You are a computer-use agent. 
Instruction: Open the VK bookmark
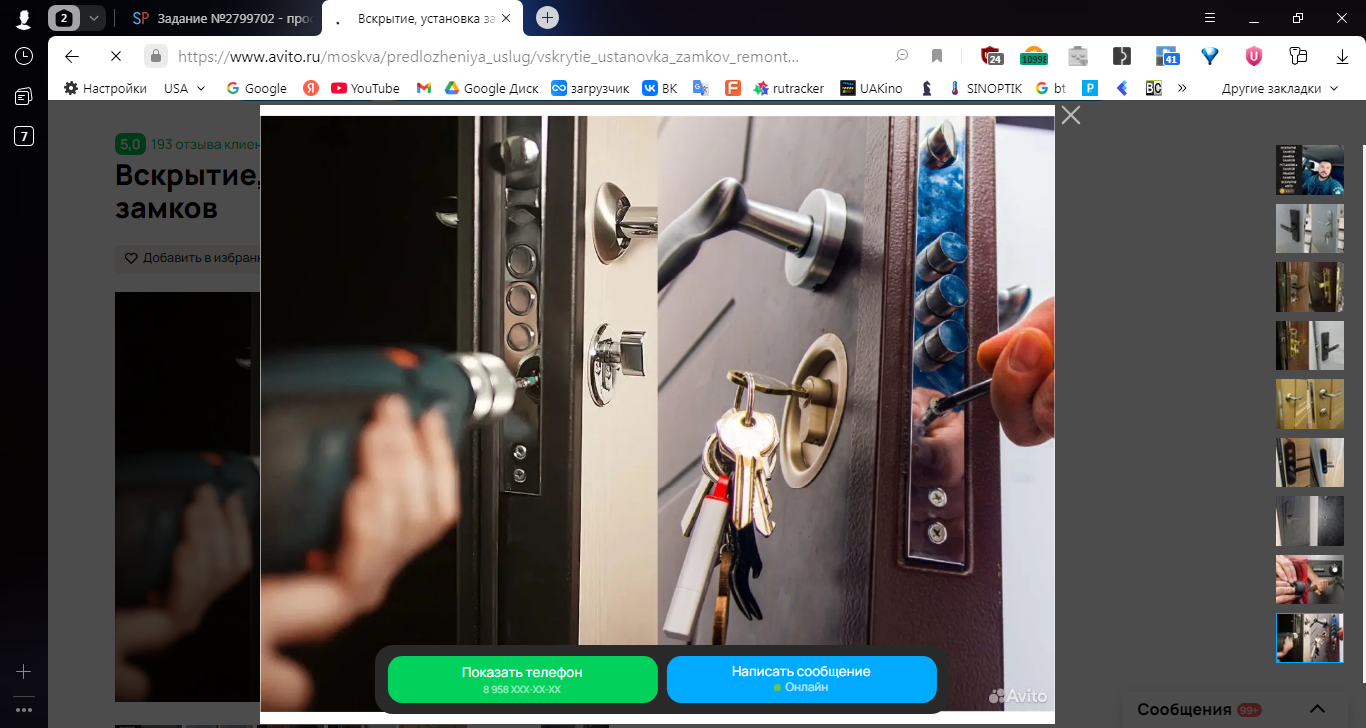coord(660,88)
